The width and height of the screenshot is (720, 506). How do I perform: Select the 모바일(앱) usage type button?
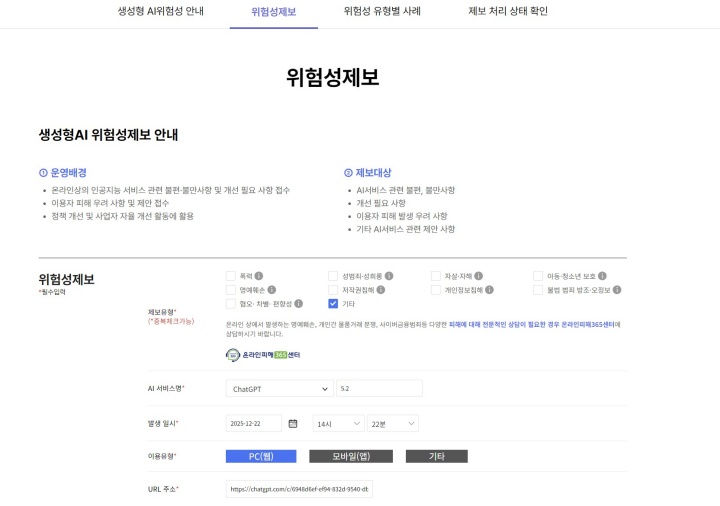[x=351, y=456]
